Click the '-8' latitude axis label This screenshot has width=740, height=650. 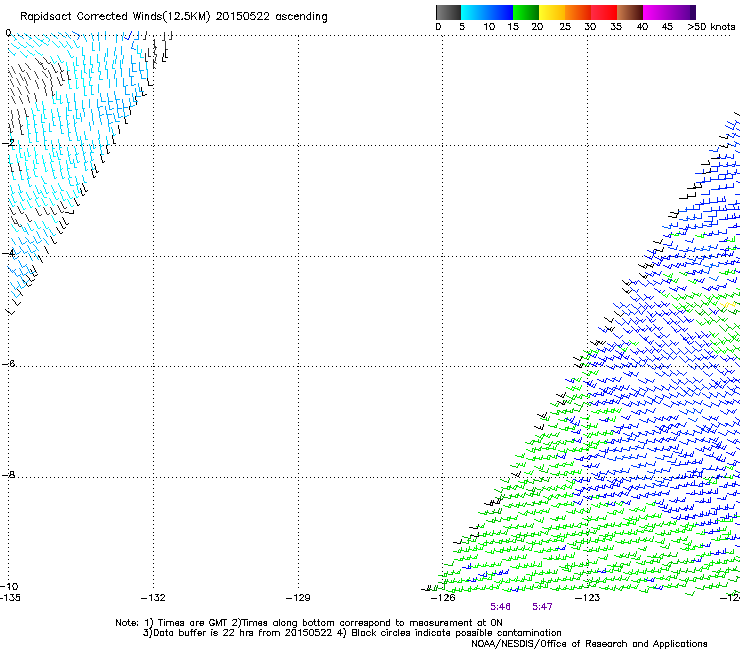[x=8, y=474]
